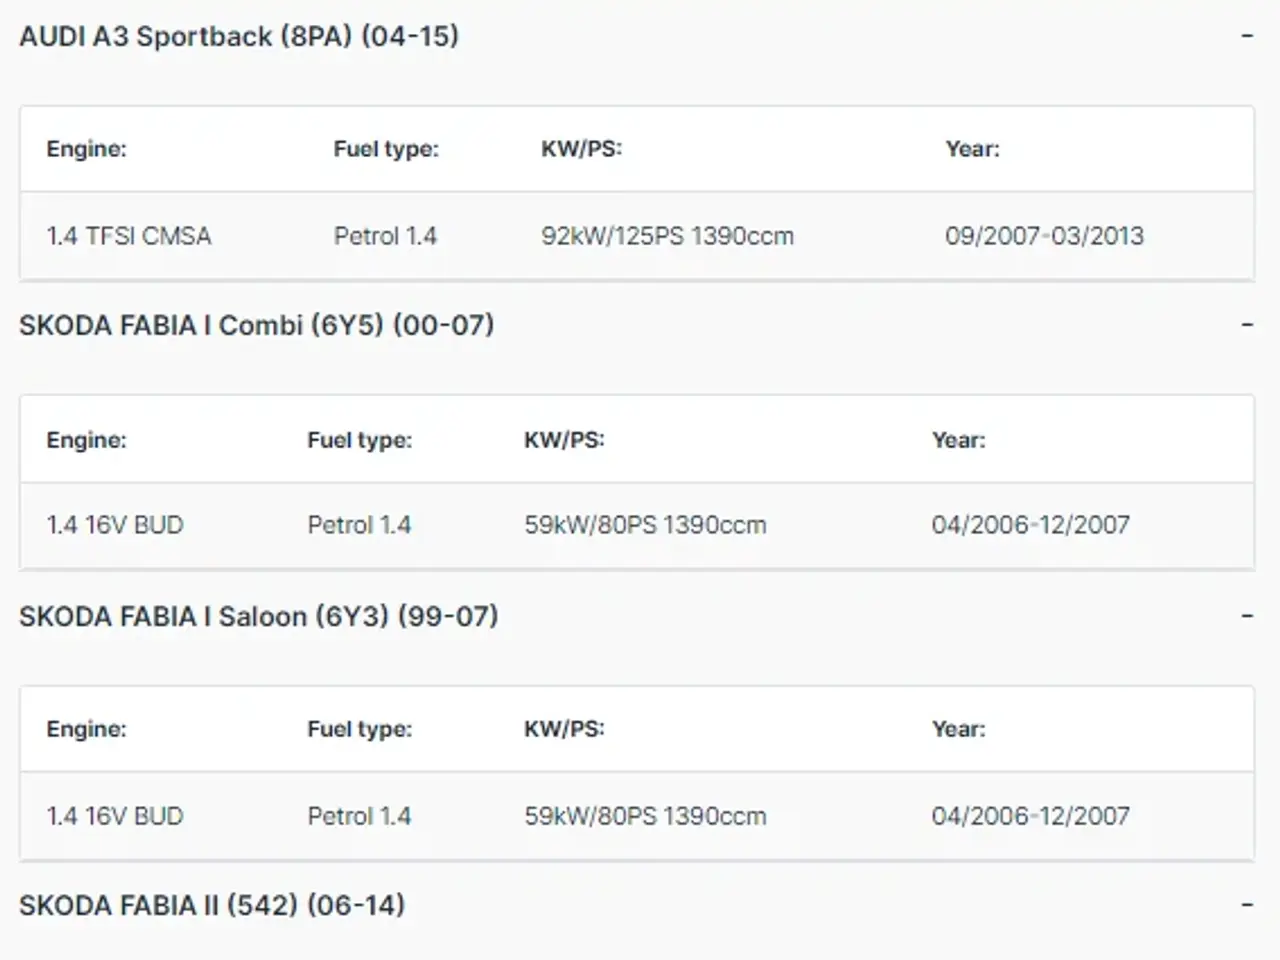Screen dimensions: 1280x960
Task: Click SKODA FABIA I Combi (6Y5) heading
Action: [257, 325]
